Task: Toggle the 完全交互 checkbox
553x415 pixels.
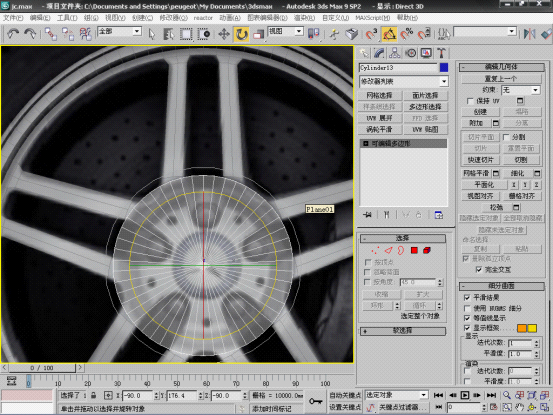Action: [479, 270]
